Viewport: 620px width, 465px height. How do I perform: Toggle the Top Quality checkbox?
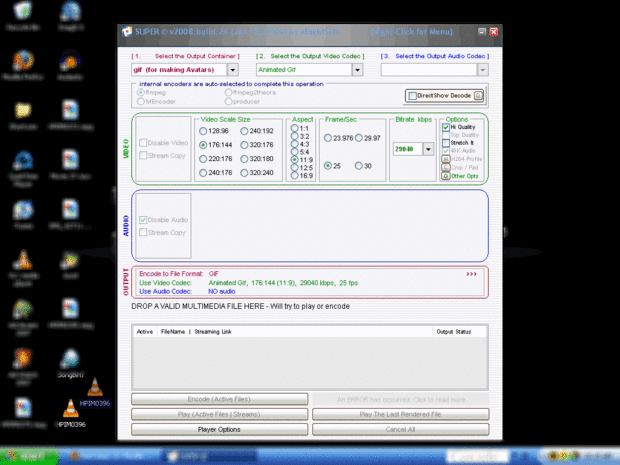click(446, 135)
